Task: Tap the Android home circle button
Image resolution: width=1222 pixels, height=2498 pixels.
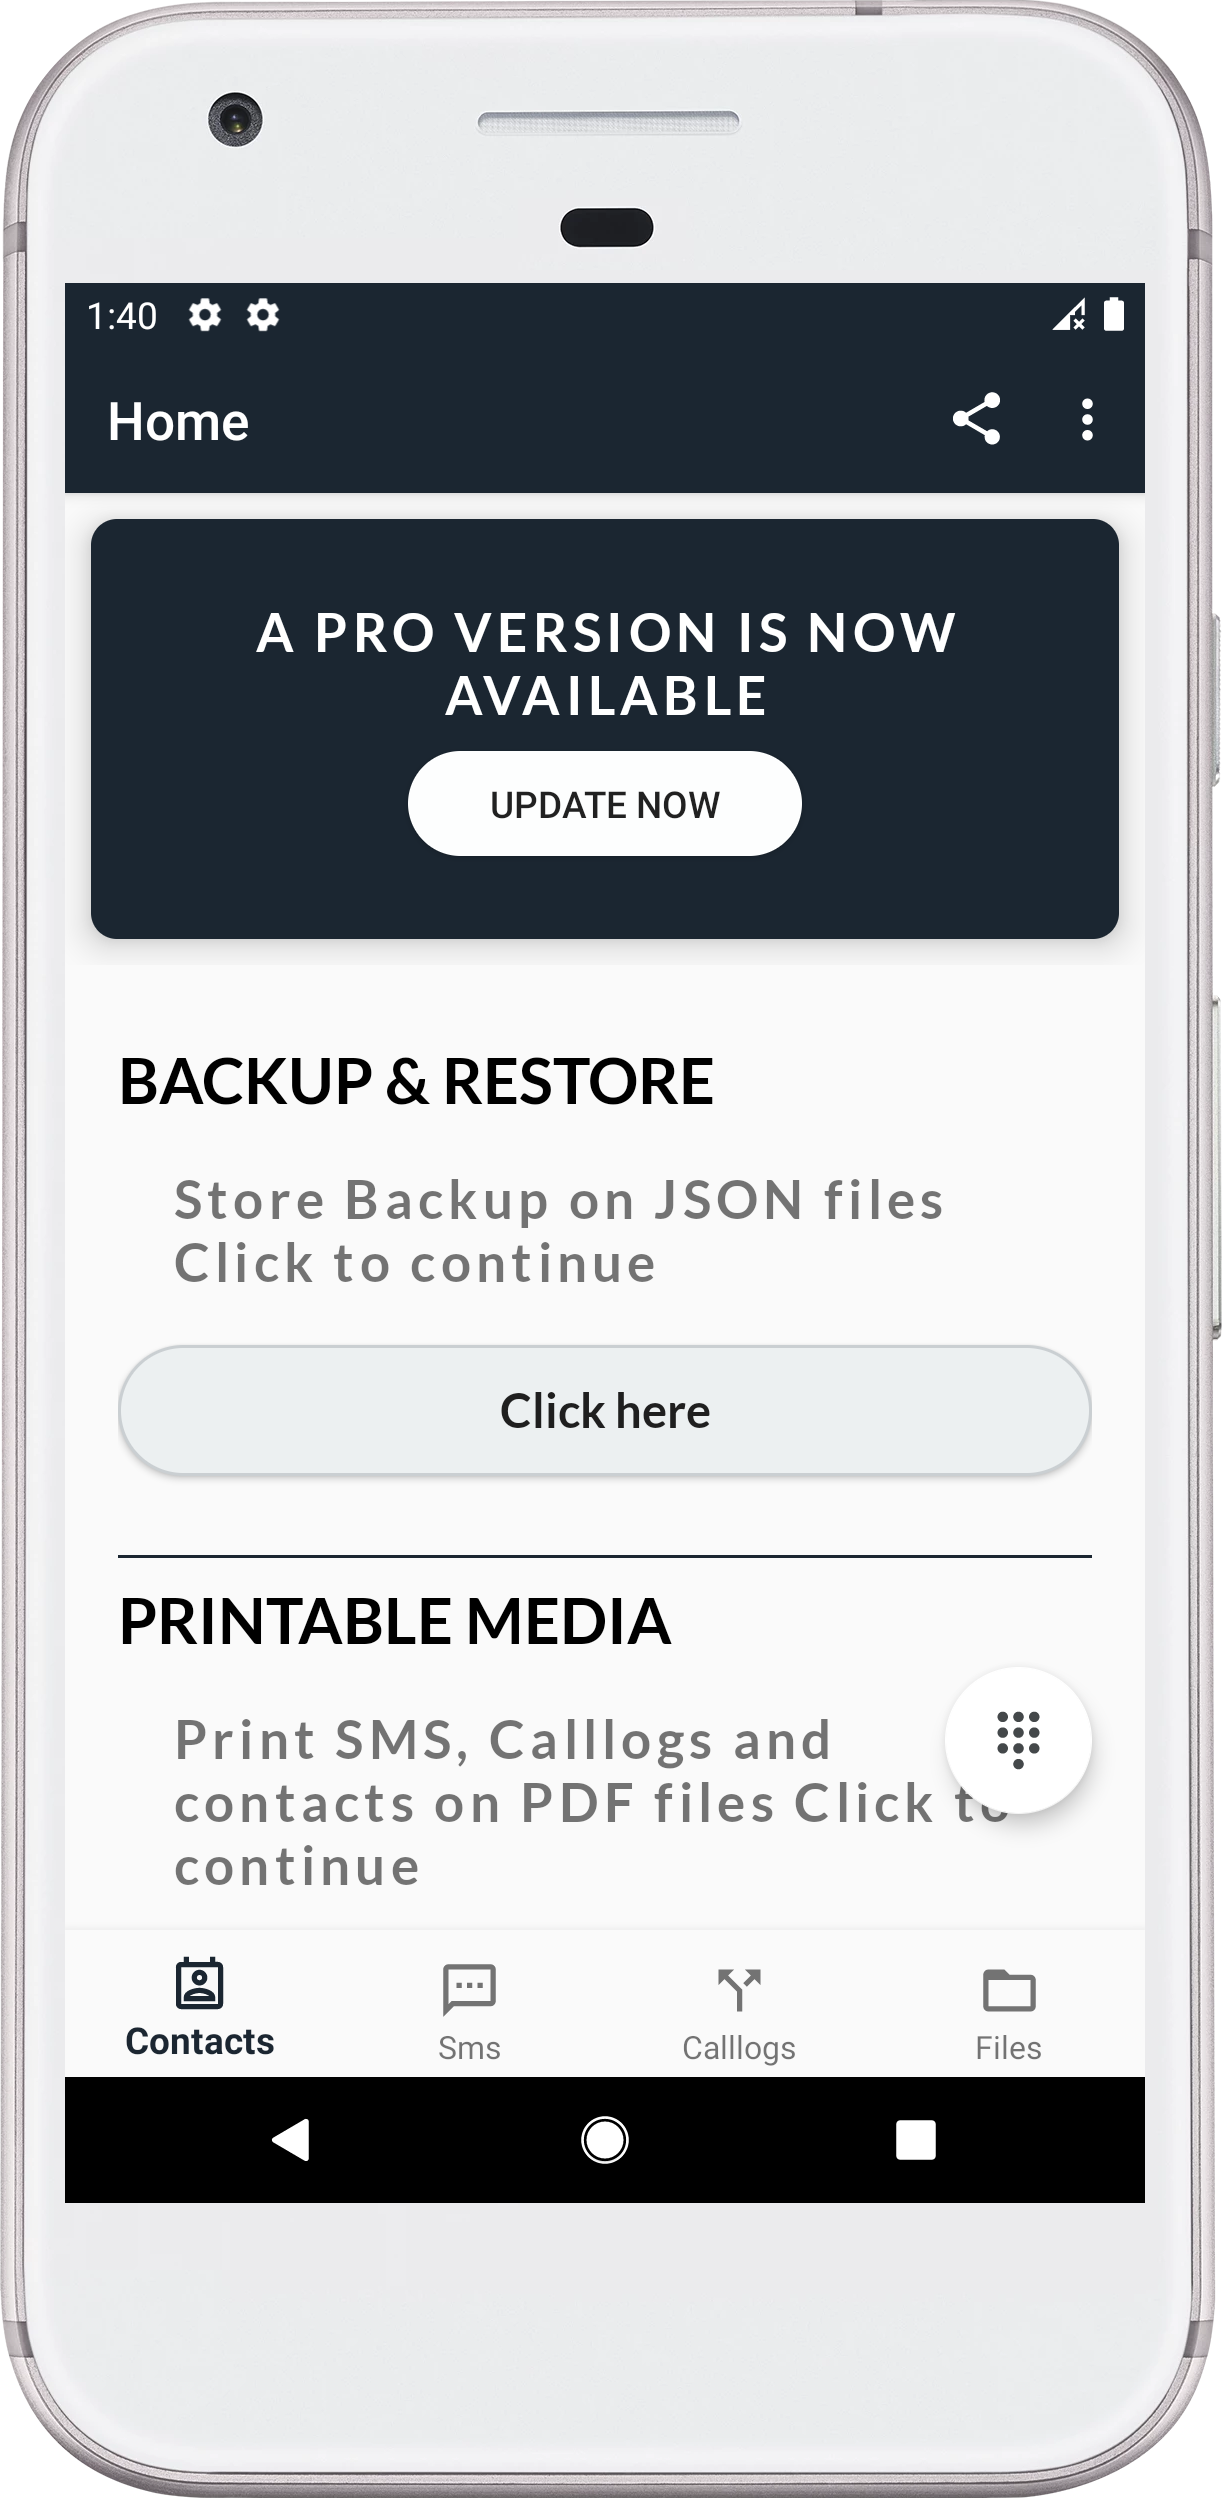Action: click(x=605, y=2141)
